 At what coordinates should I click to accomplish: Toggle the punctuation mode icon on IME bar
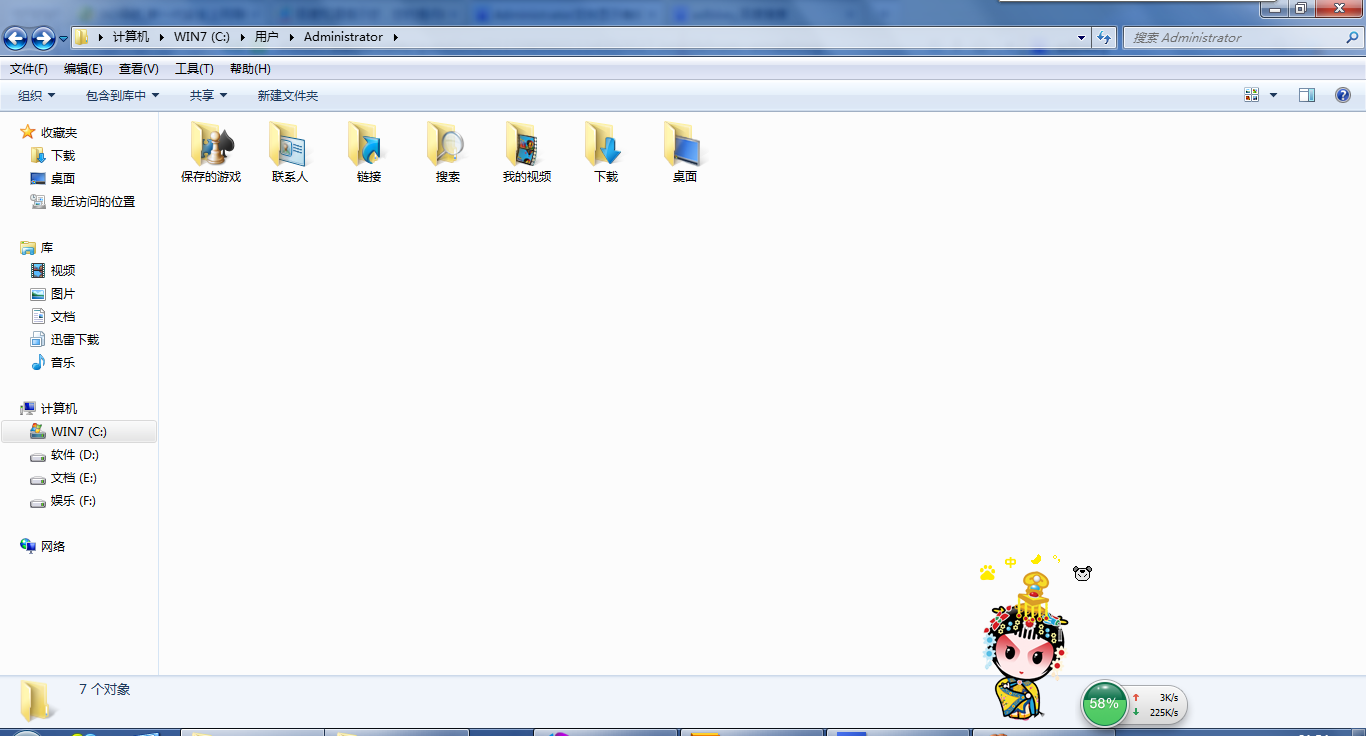coord(1056,559)
